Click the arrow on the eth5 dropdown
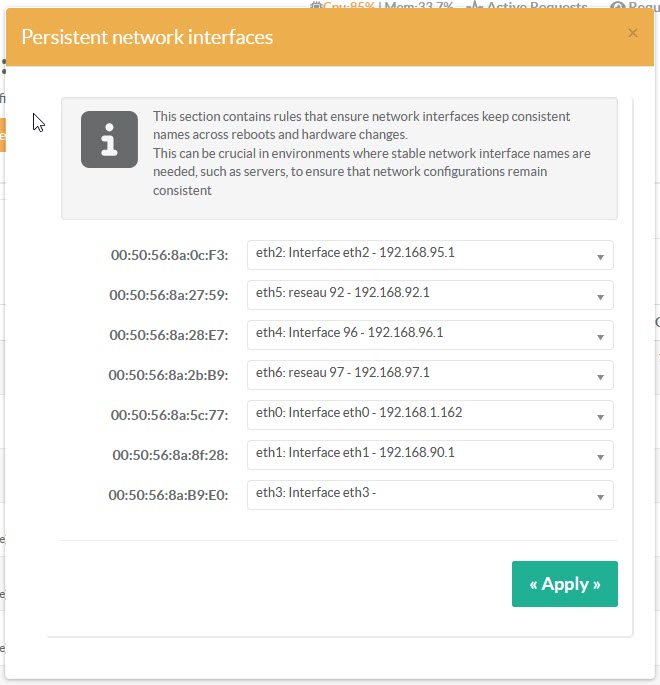The width and height of the screenshot is (660, 685). point(600,297)
